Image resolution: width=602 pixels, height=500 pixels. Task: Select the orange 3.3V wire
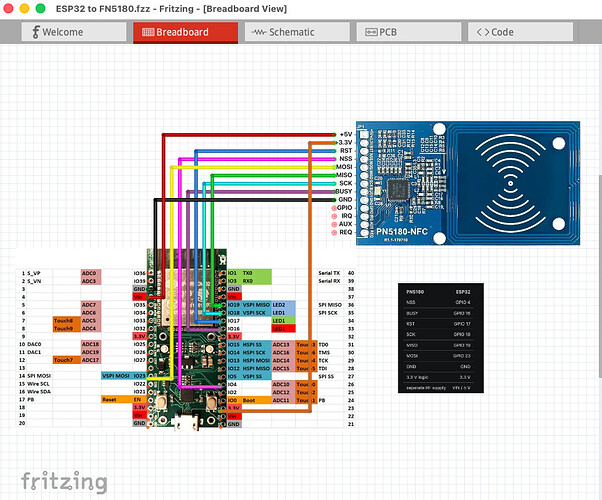coord(309,276)
